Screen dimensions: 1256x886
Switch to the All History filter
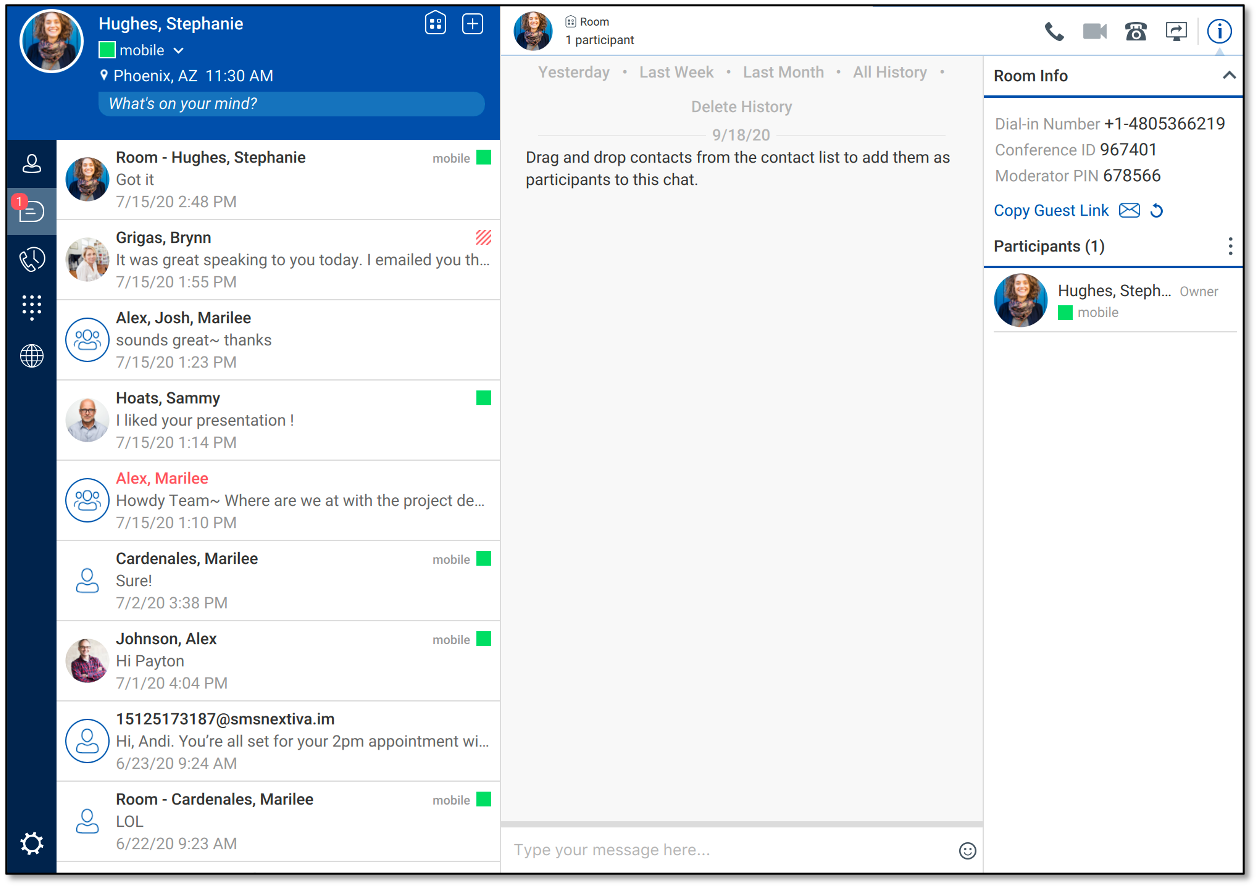click(890, 71)
